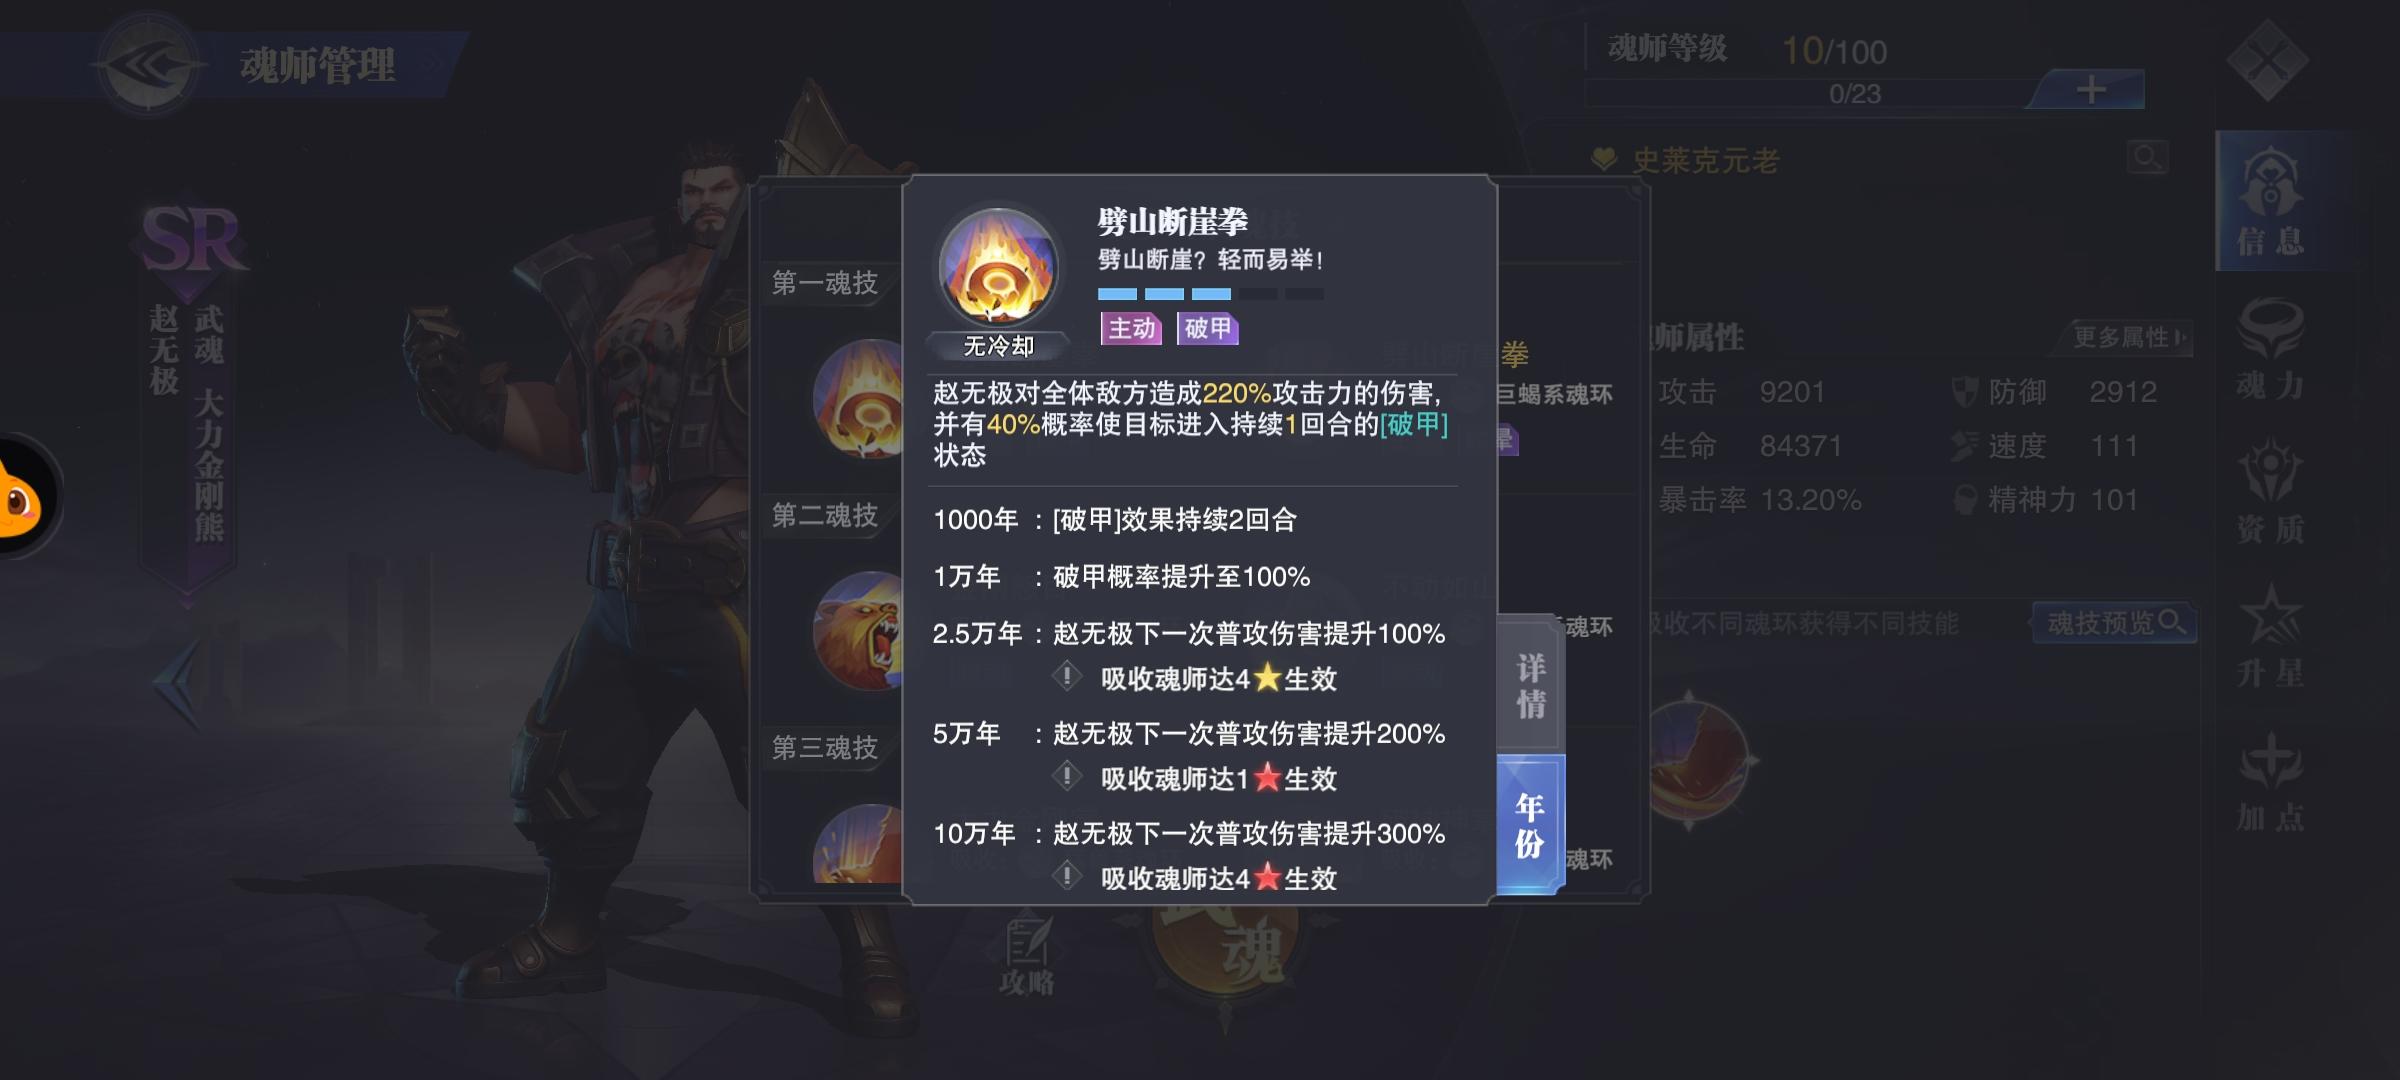Switch to the 详情 tab
The width and height of the screenshot is (2400, 1080).
click(1530, 684)
